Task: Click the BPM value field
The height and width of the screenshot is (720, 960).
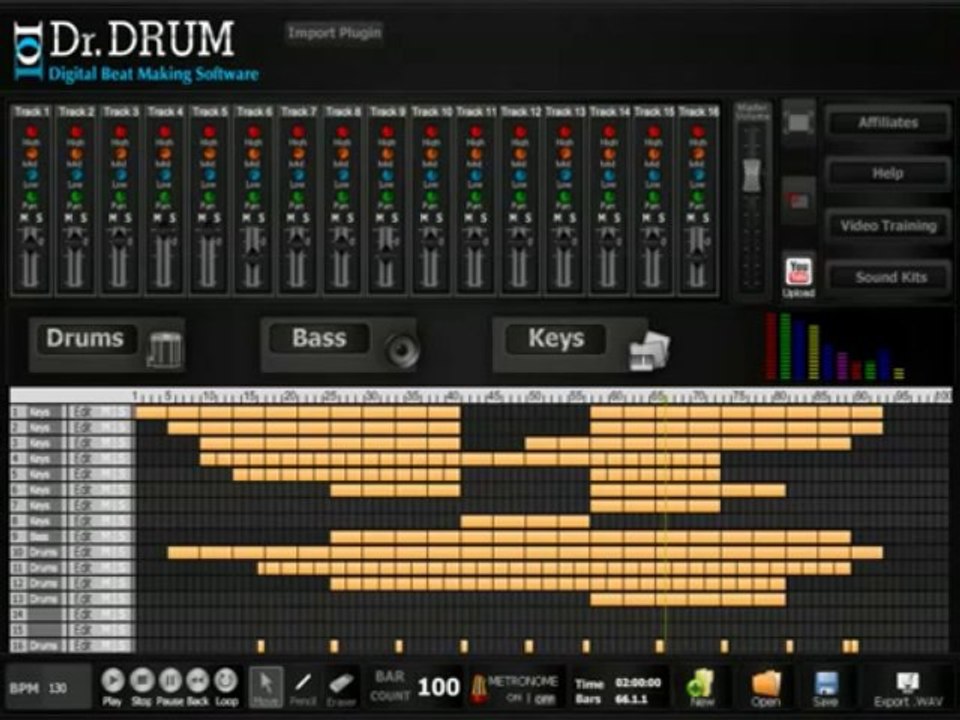Action: [58, 688]
